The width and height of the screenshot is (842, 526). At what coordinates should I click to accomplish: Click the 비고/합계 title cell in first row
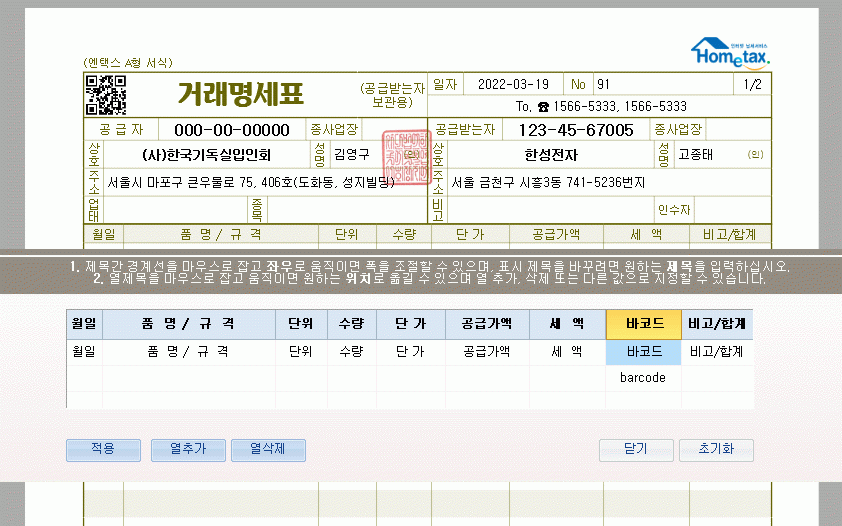point(717,352)
